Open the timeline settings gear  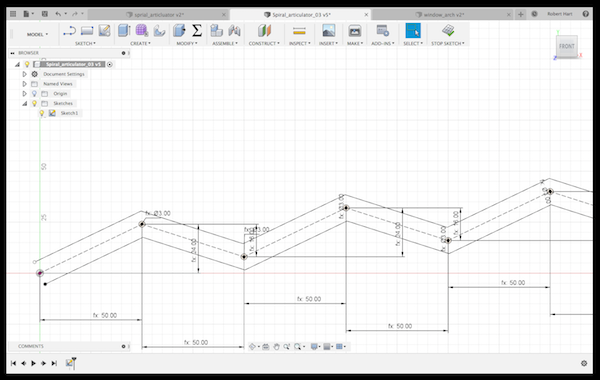pyautogui.click(x=584, y=363)
